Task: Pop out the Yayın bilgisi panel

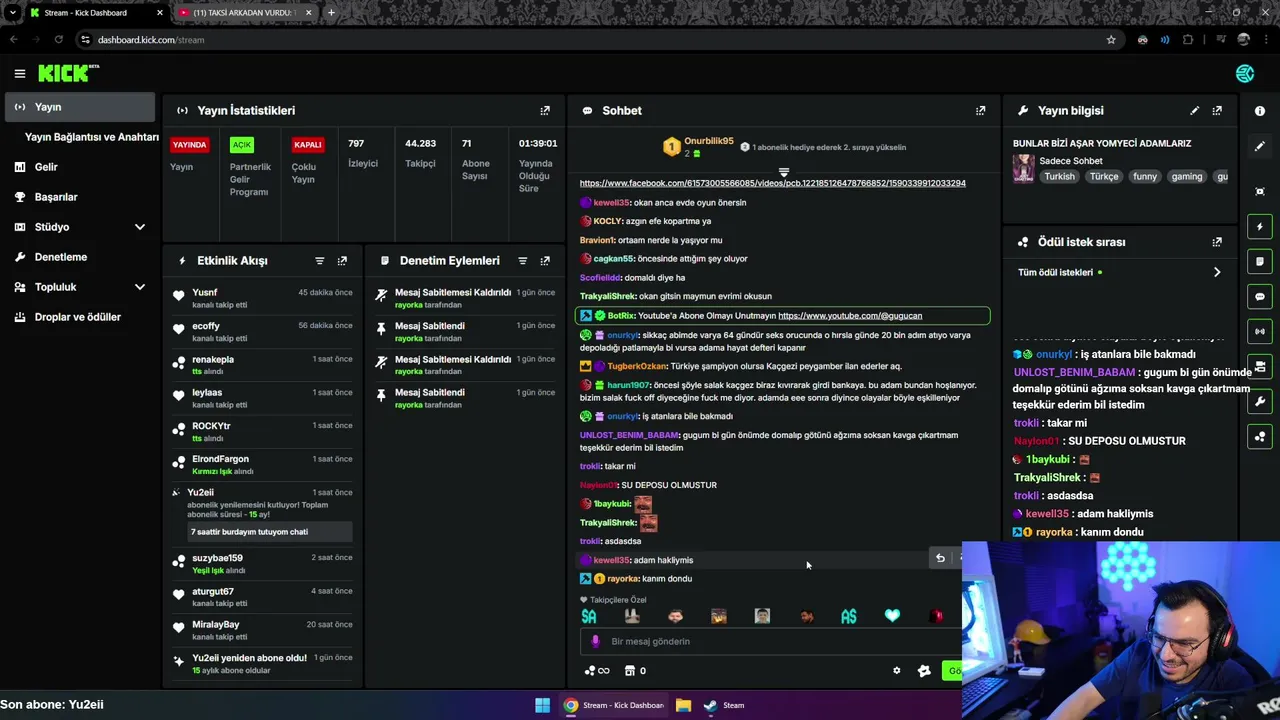Action: pos(1217,111)
